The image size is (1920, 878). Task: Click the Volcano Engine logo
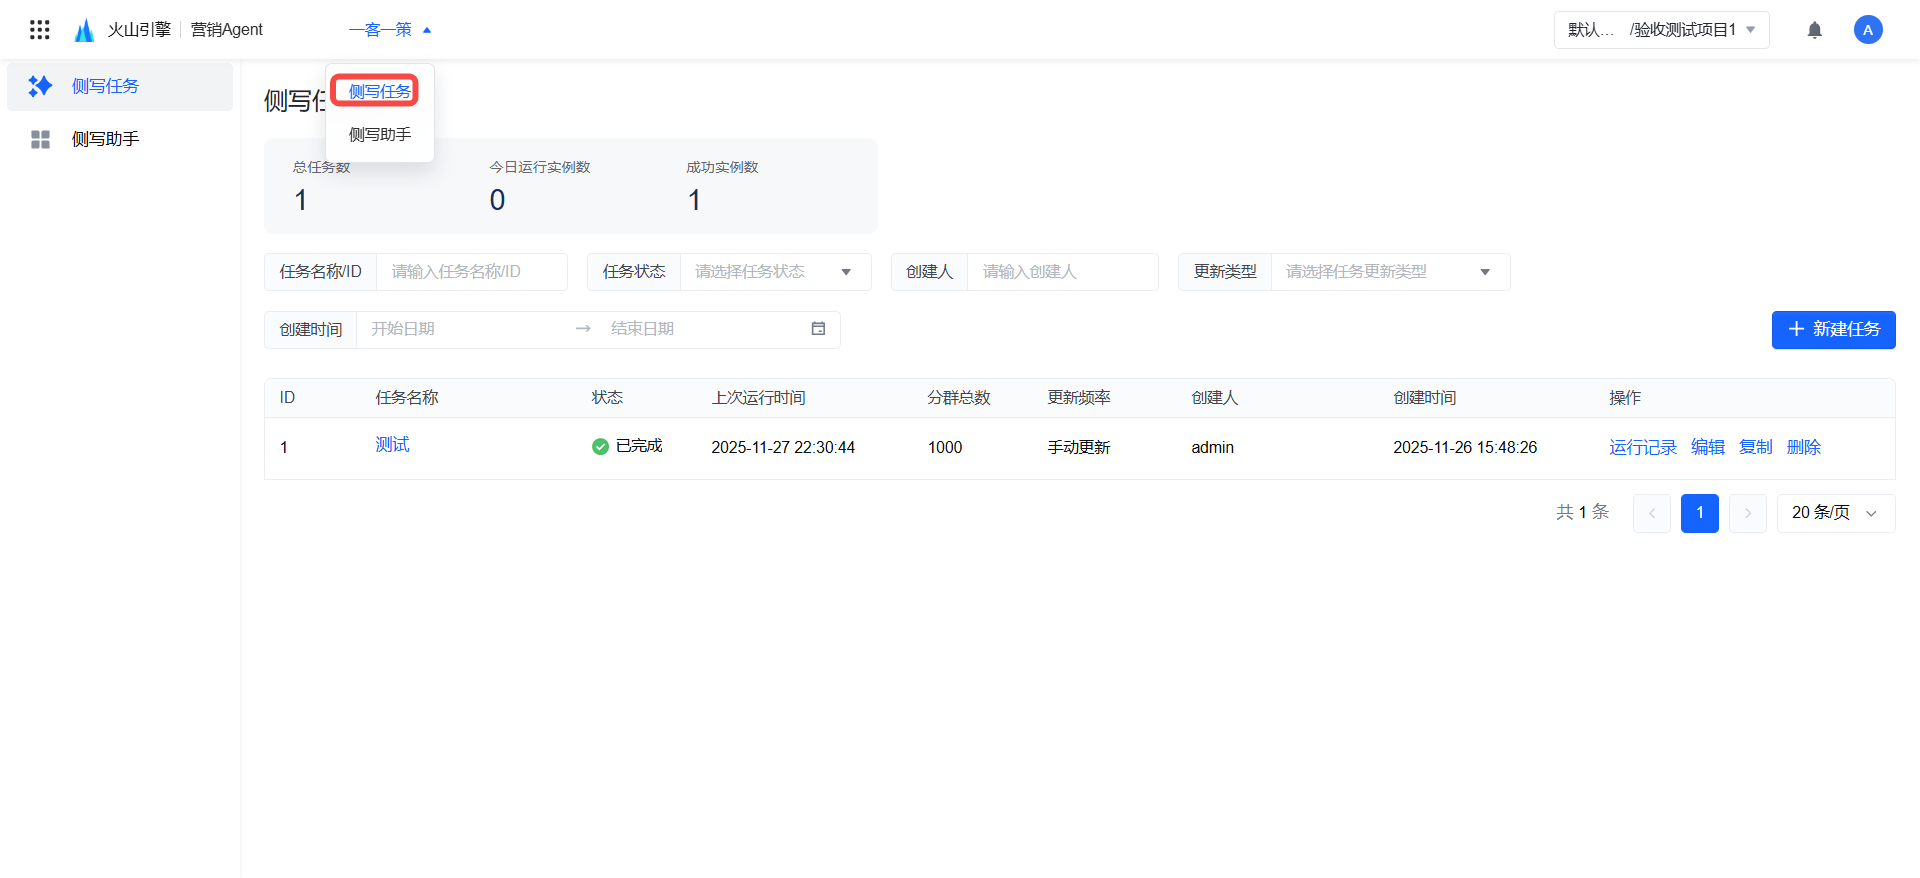click(x=85, y=30)
